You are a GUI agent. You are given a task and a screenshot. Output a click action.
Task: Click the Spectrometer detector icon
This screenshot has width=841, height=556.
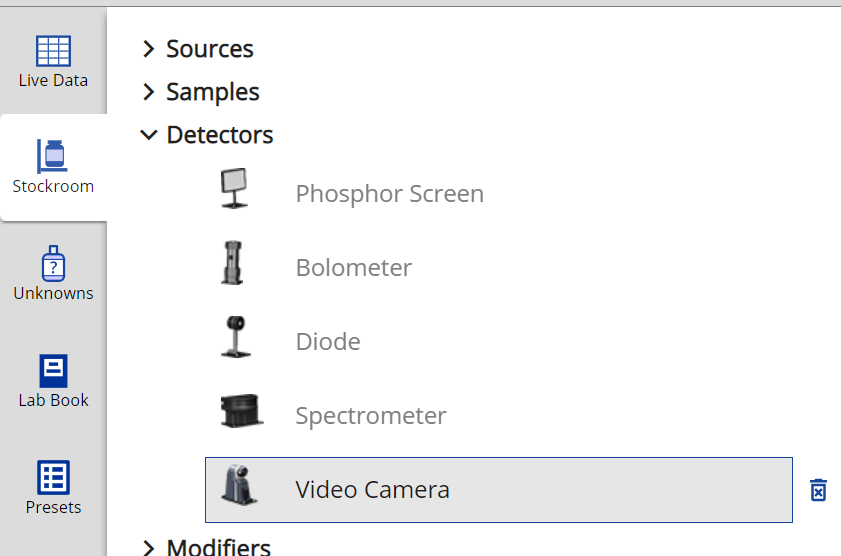(242, 411)
